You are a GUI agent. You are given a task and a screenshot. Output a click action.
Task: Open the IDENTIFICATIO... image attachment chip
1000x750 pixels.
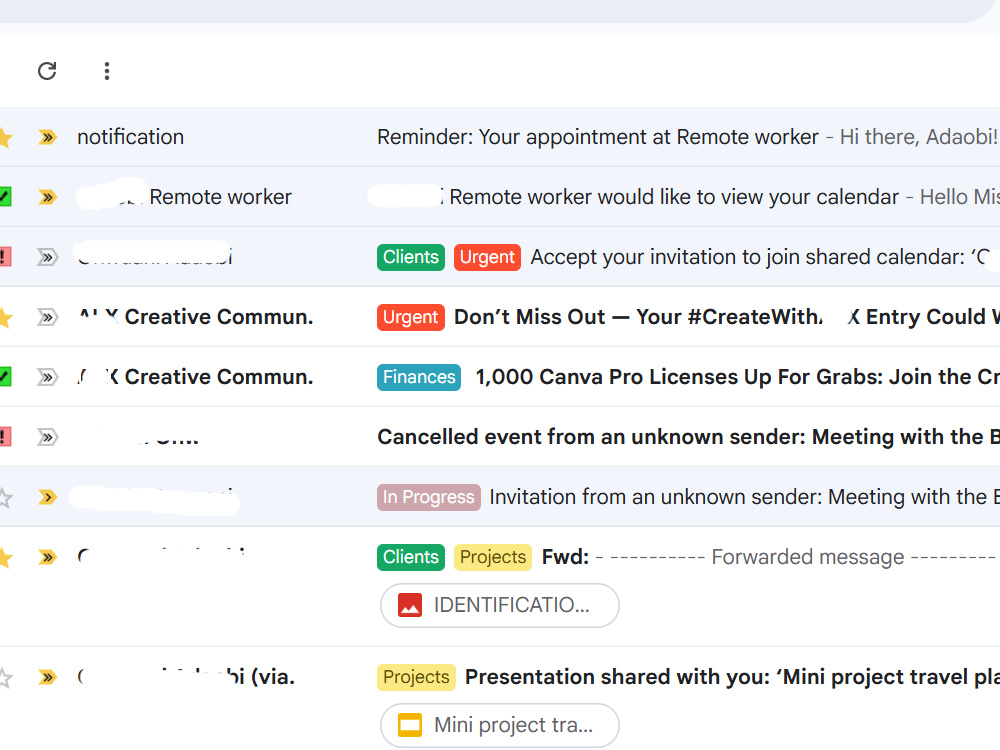pos(499,605)
